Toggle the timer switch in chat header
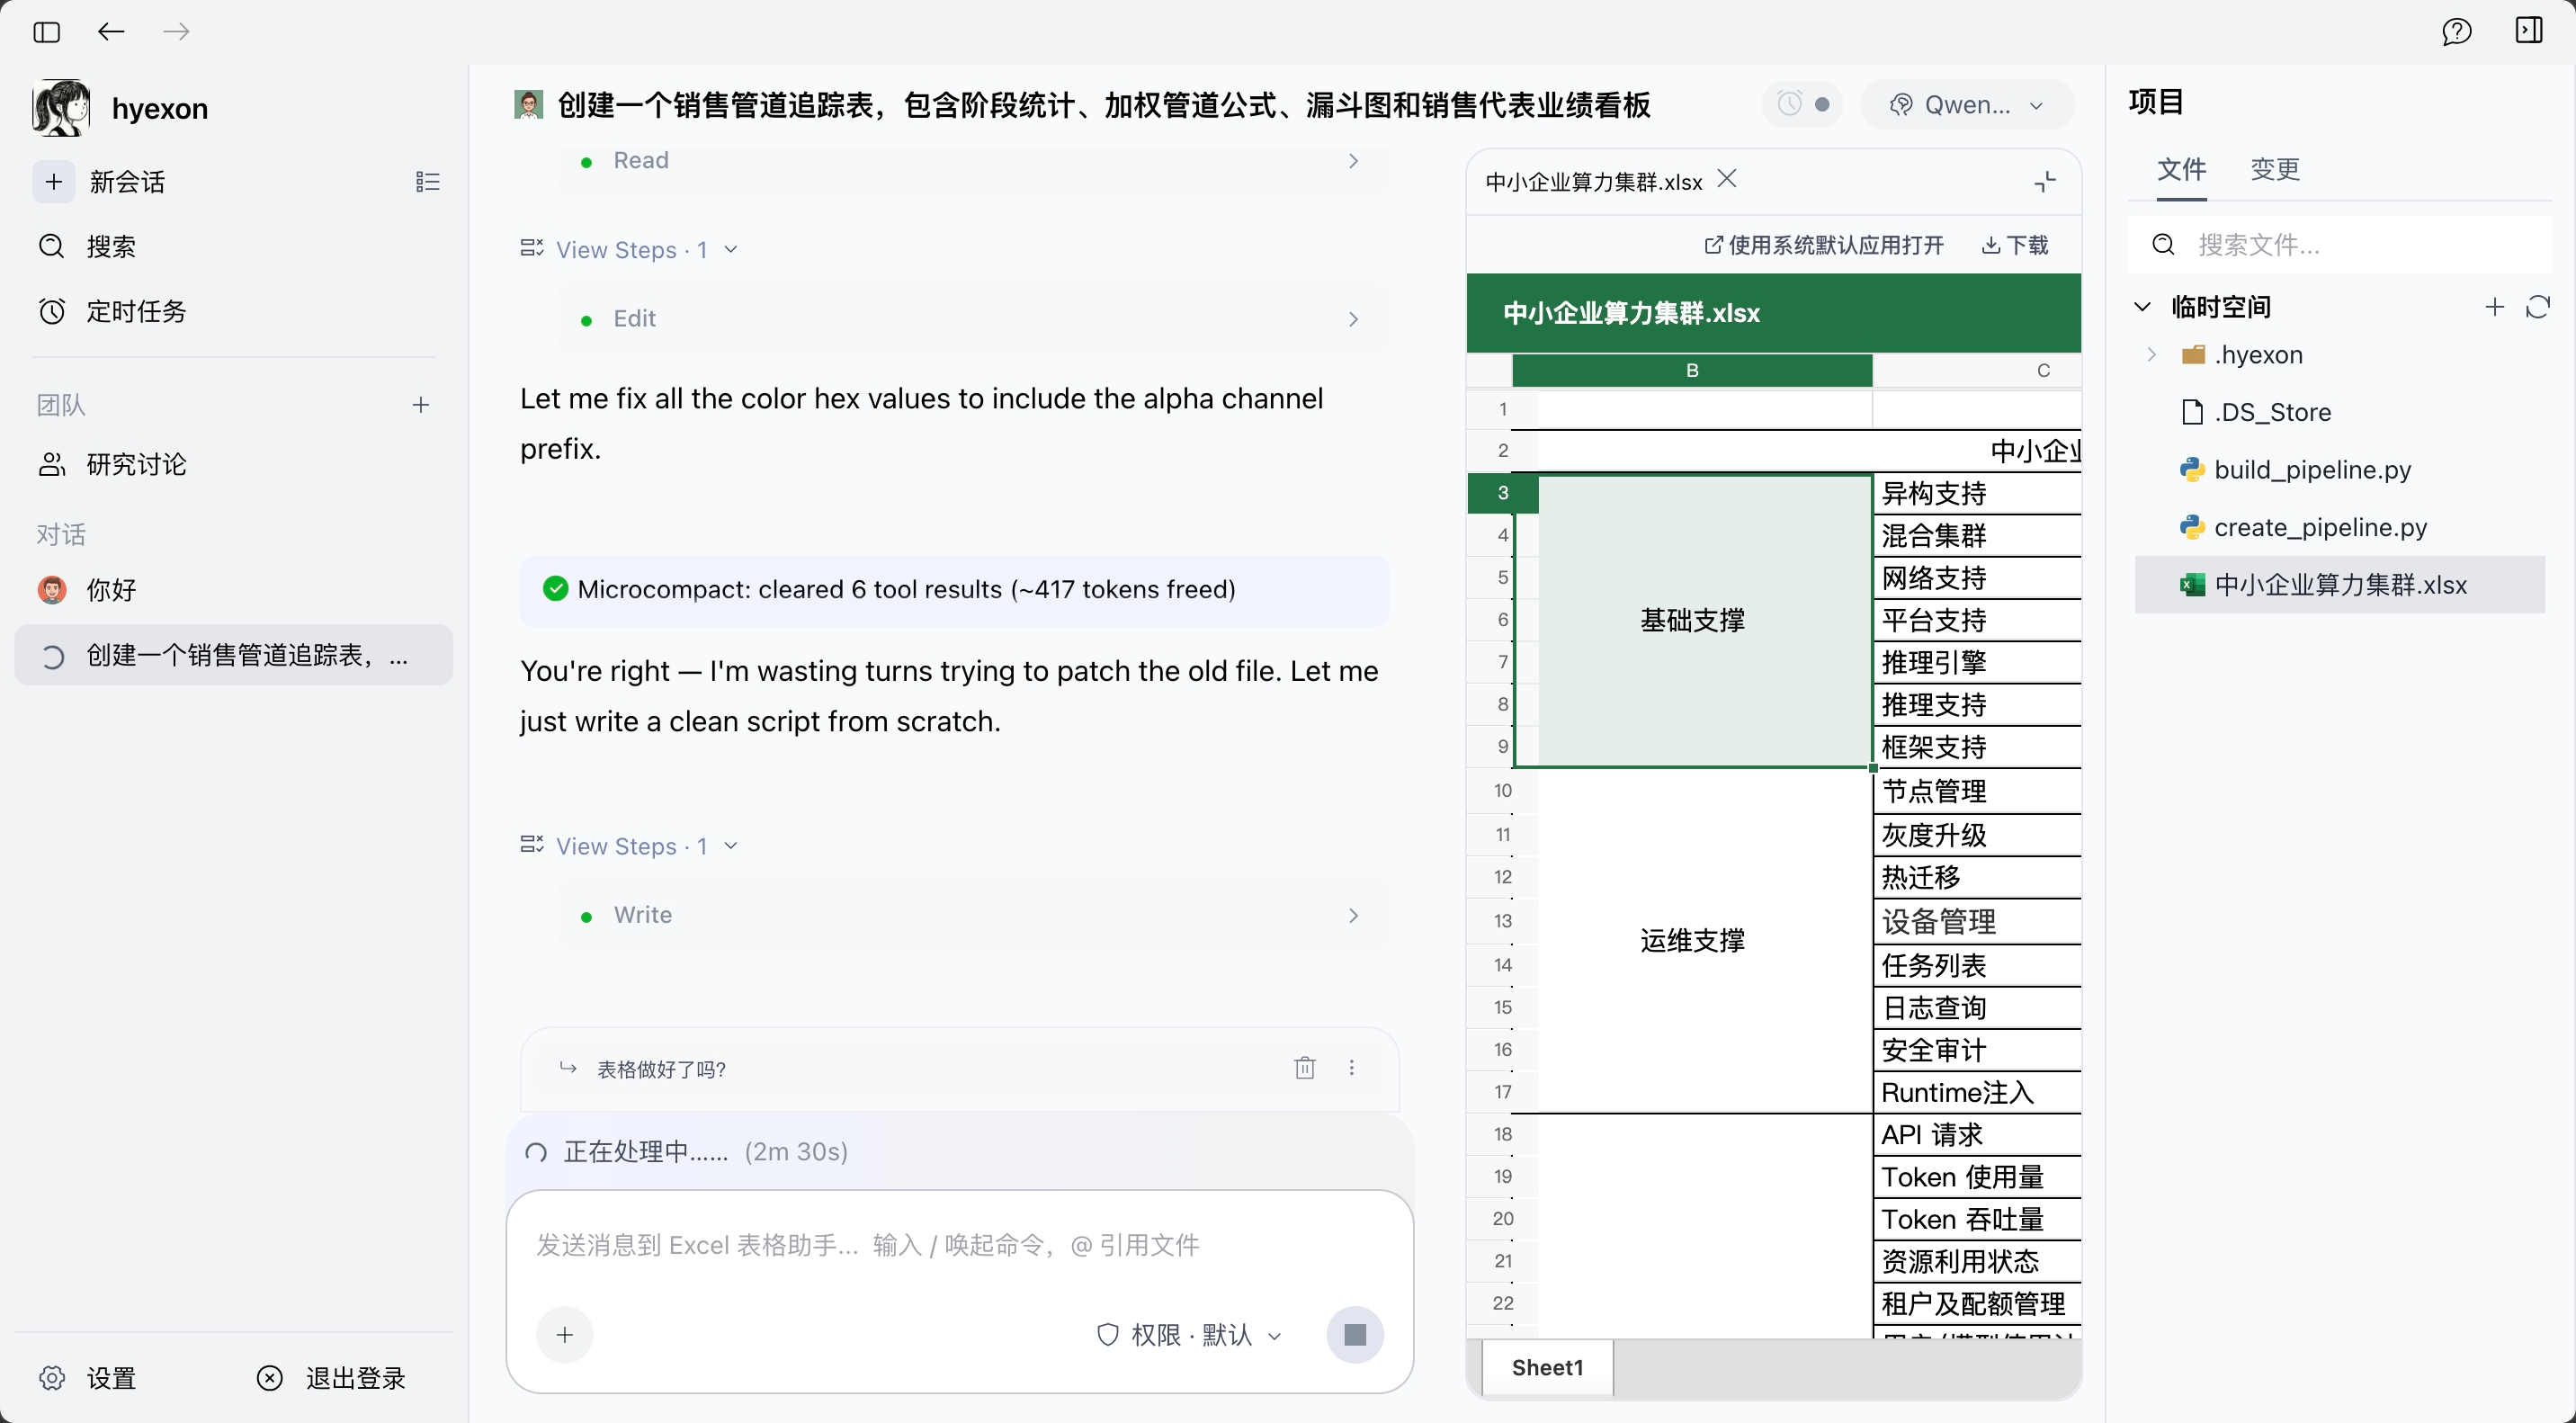Image resolution: width=2576 pixels, height=1423 pixels. pyautogui.click(x=1803, y=104)
